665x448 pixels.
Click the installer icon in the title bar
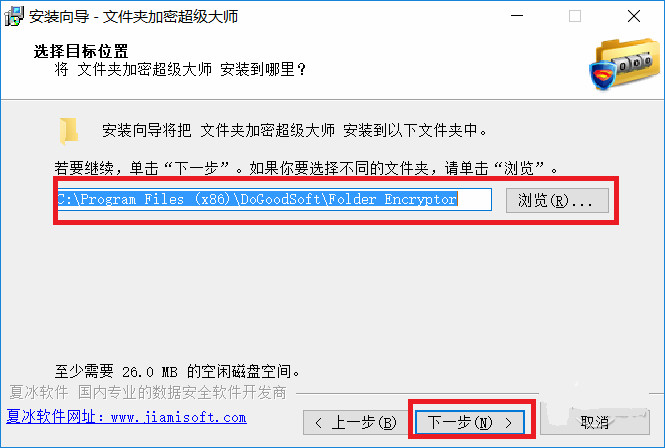click(x=14, y=16)
